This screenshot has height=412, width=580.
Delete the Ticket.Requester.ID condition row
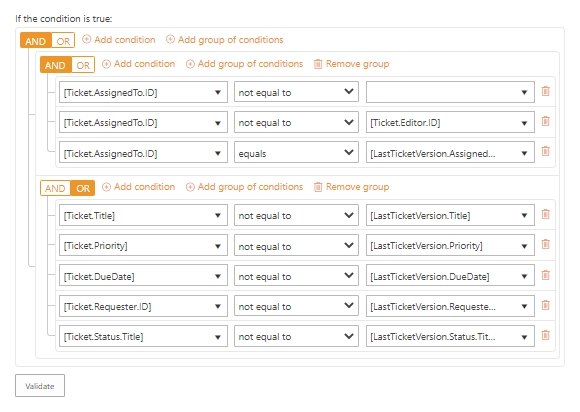[x=546, y=305]
